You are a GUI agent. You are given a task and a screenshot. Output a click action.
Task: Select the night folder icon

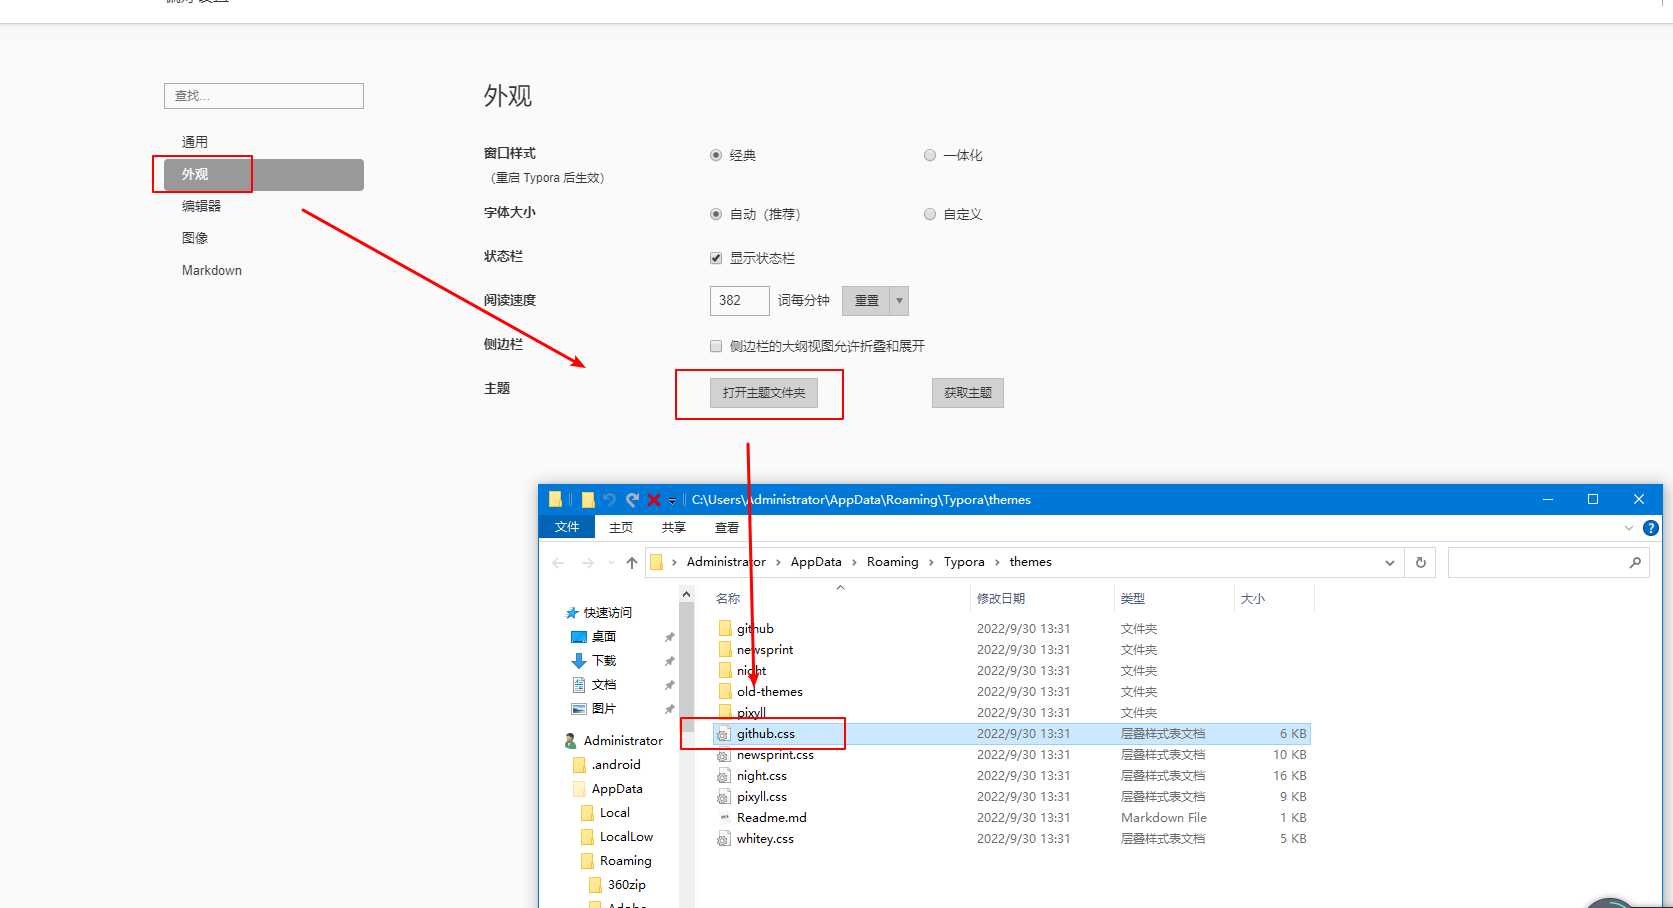click(x=725, y=670)
